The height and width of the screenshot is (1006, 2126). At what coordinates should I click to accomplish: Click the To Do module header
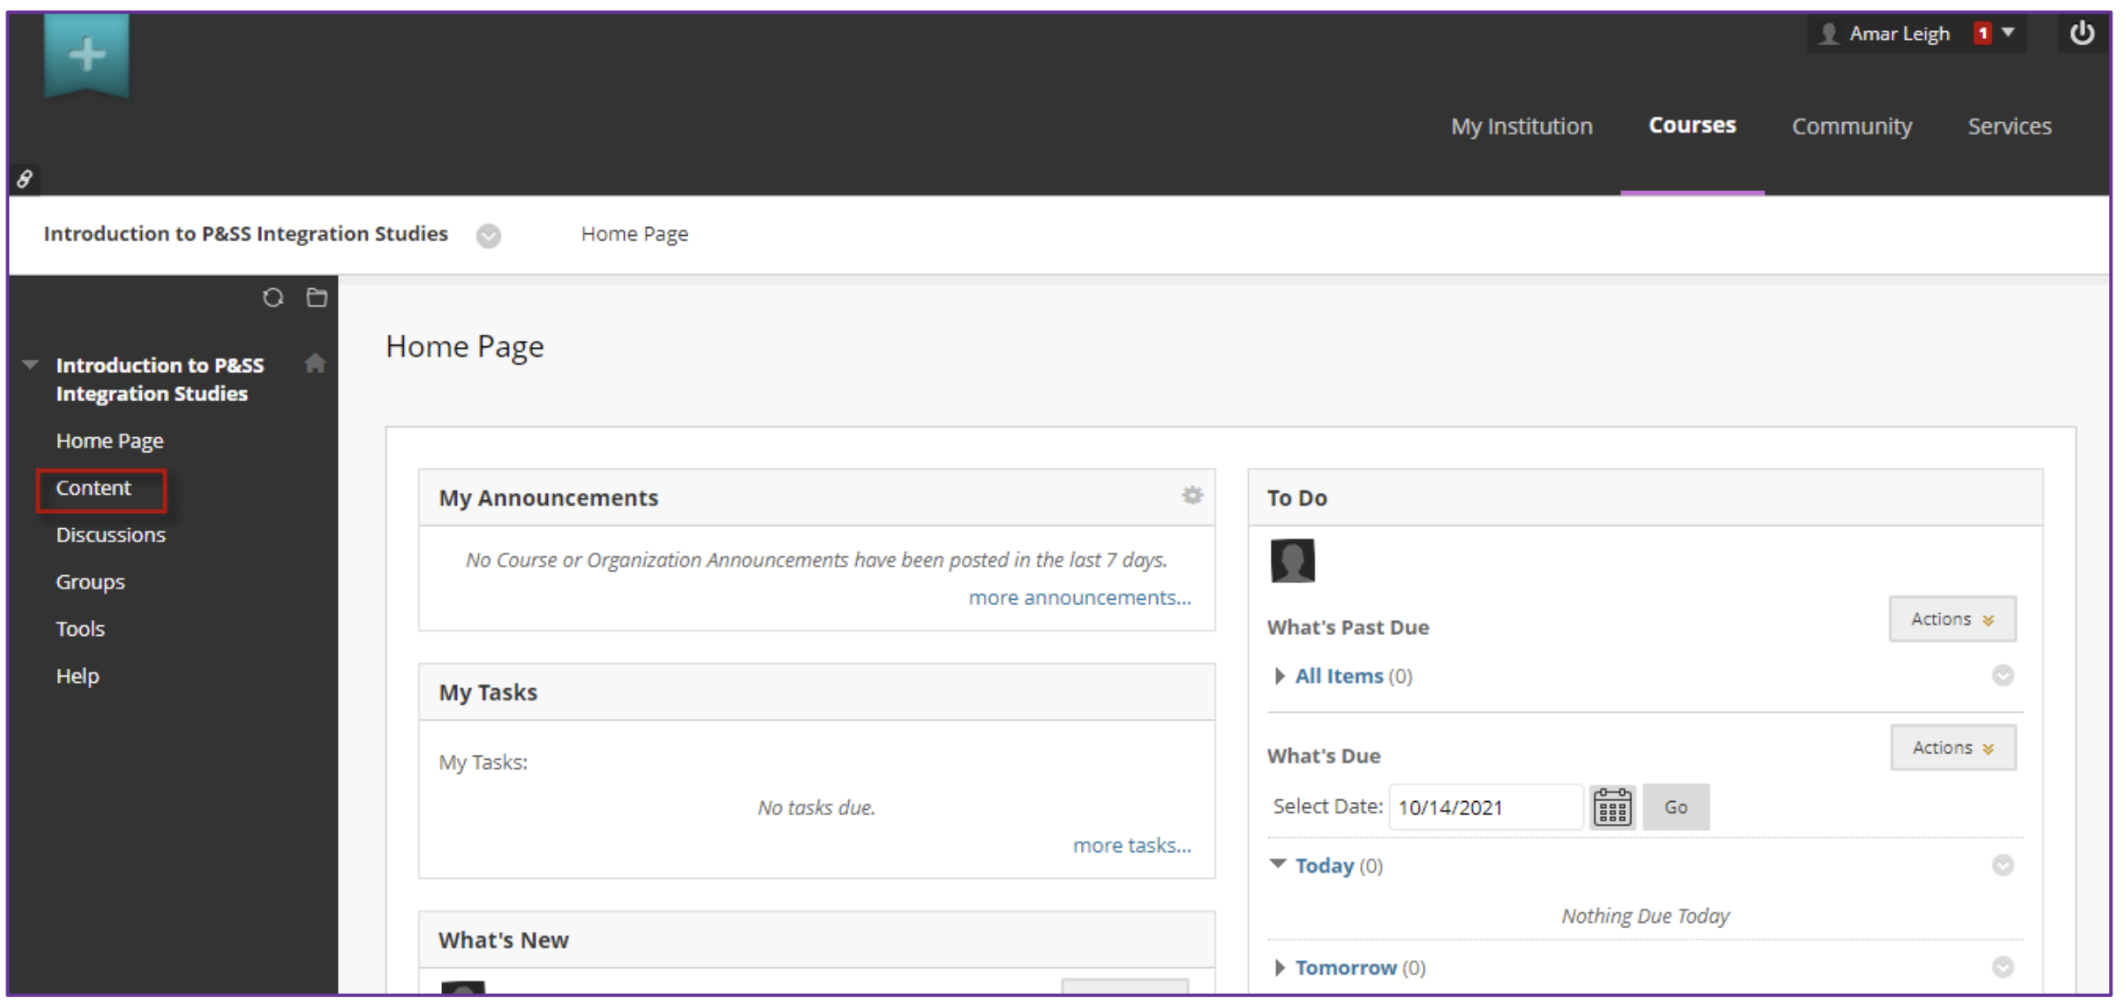pos(1645,497)
